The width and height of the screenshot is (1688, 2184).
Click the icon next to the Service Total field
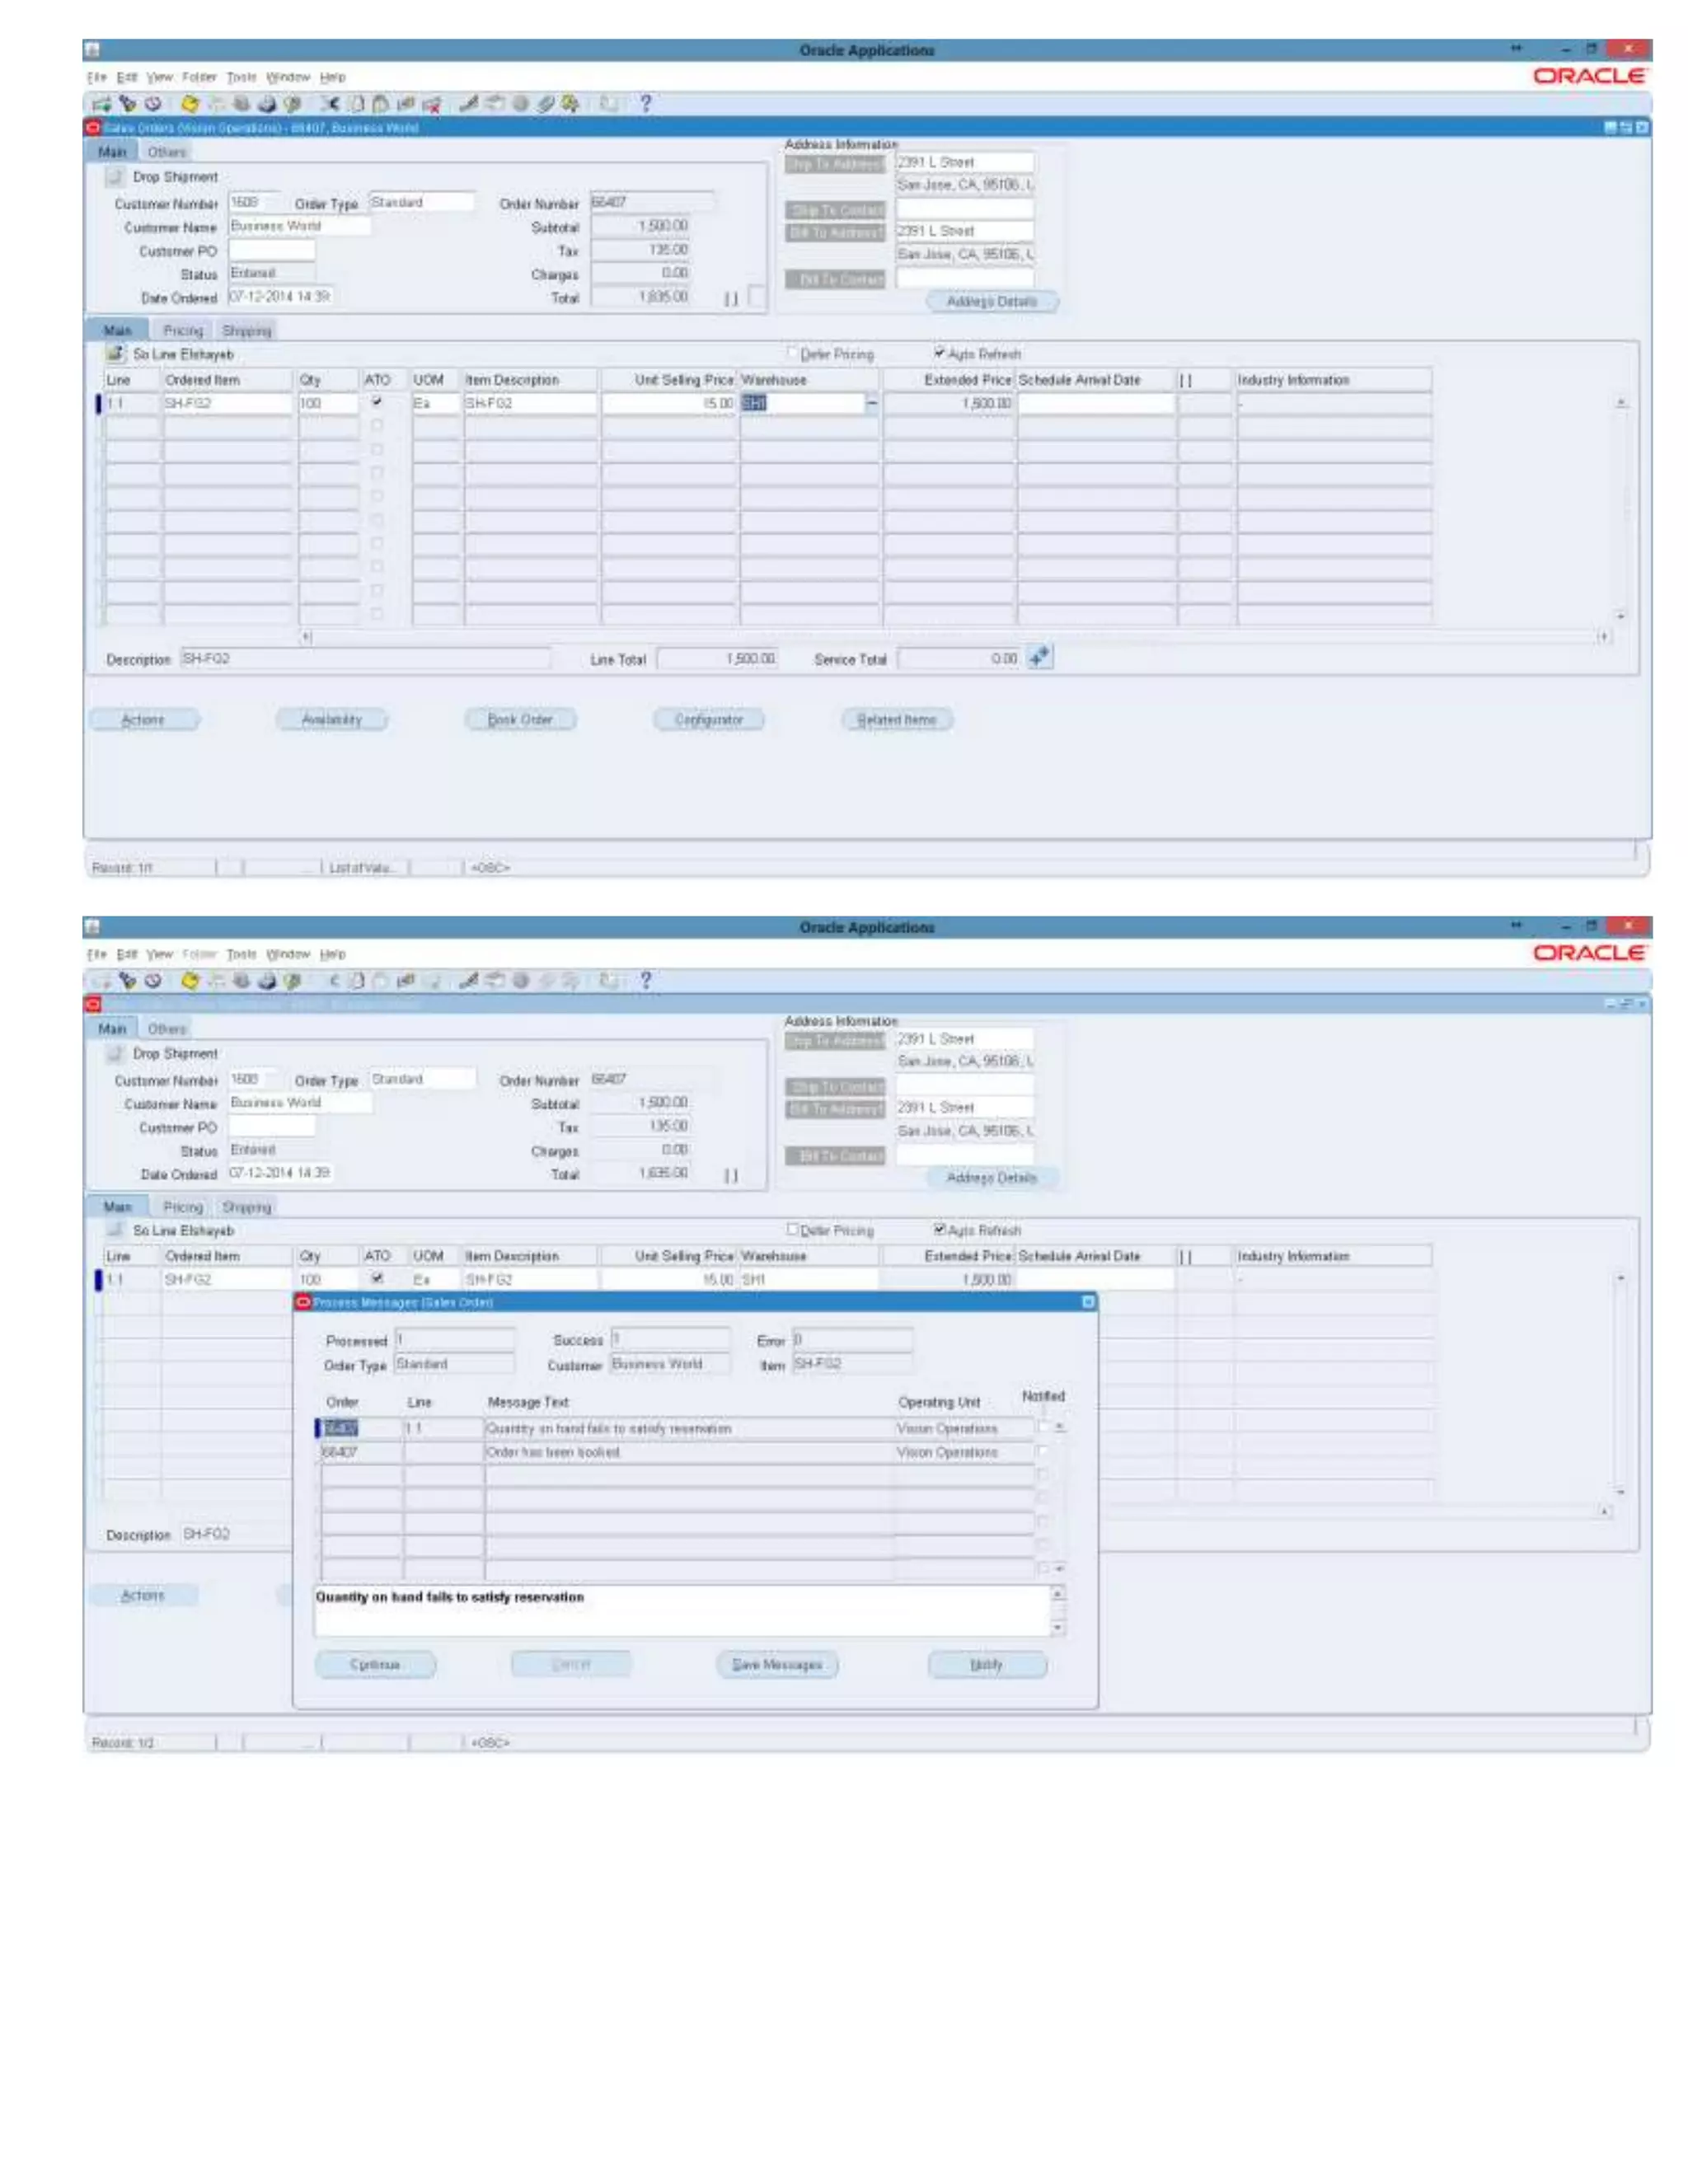pyautogui.click(x=1040, y=658)
